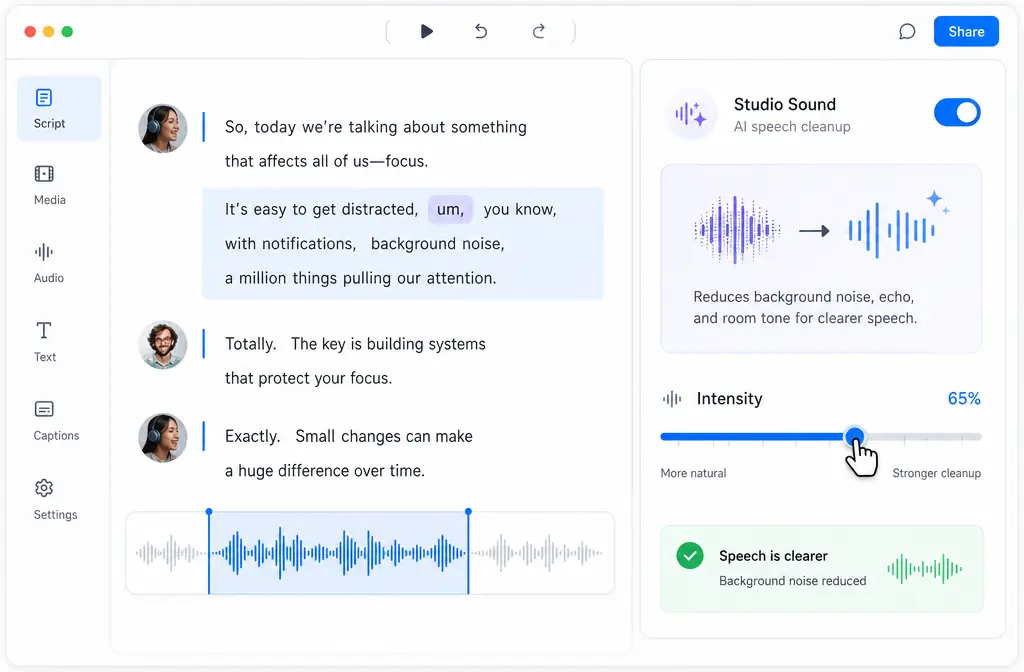Click the words "with notifications,"
Screen dimensions: 1024x672
(x=290, y=244)
